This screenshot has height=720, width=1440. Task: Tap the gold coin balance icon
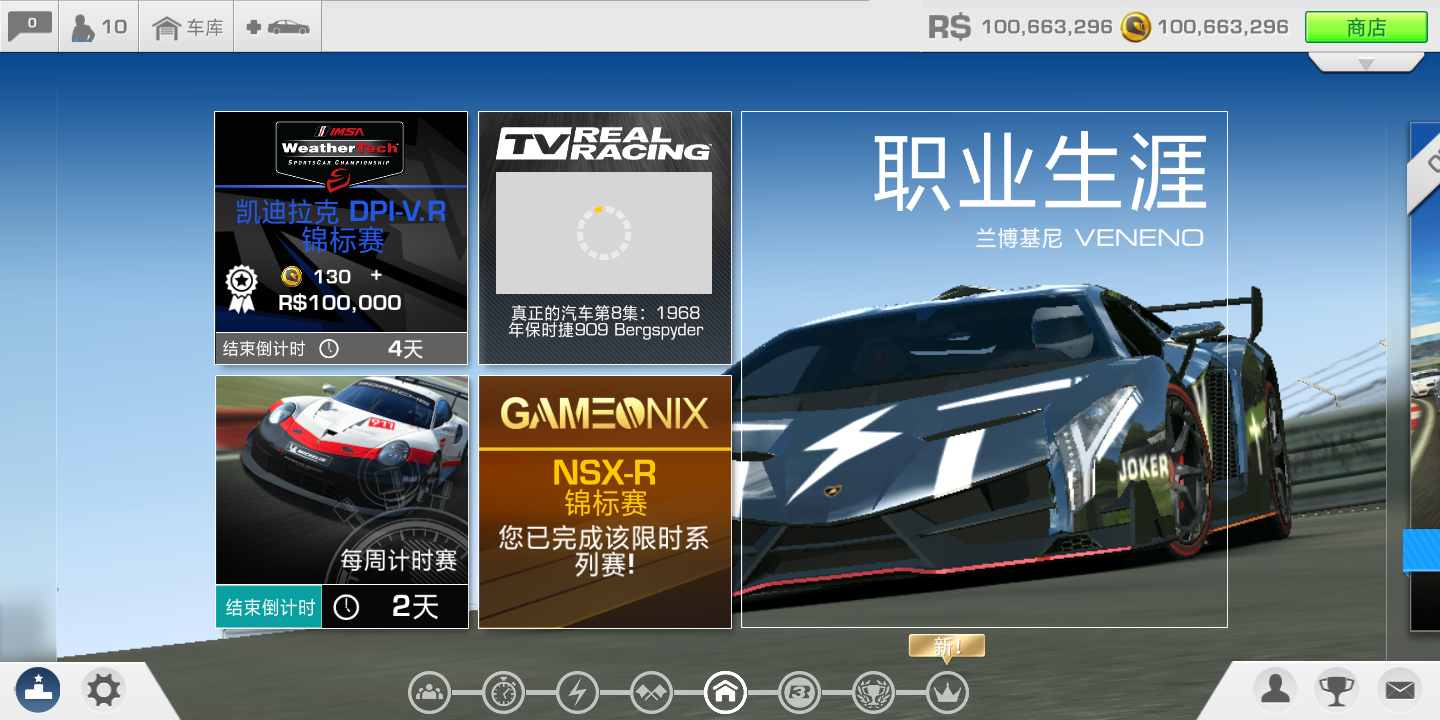coord(1135,27)
